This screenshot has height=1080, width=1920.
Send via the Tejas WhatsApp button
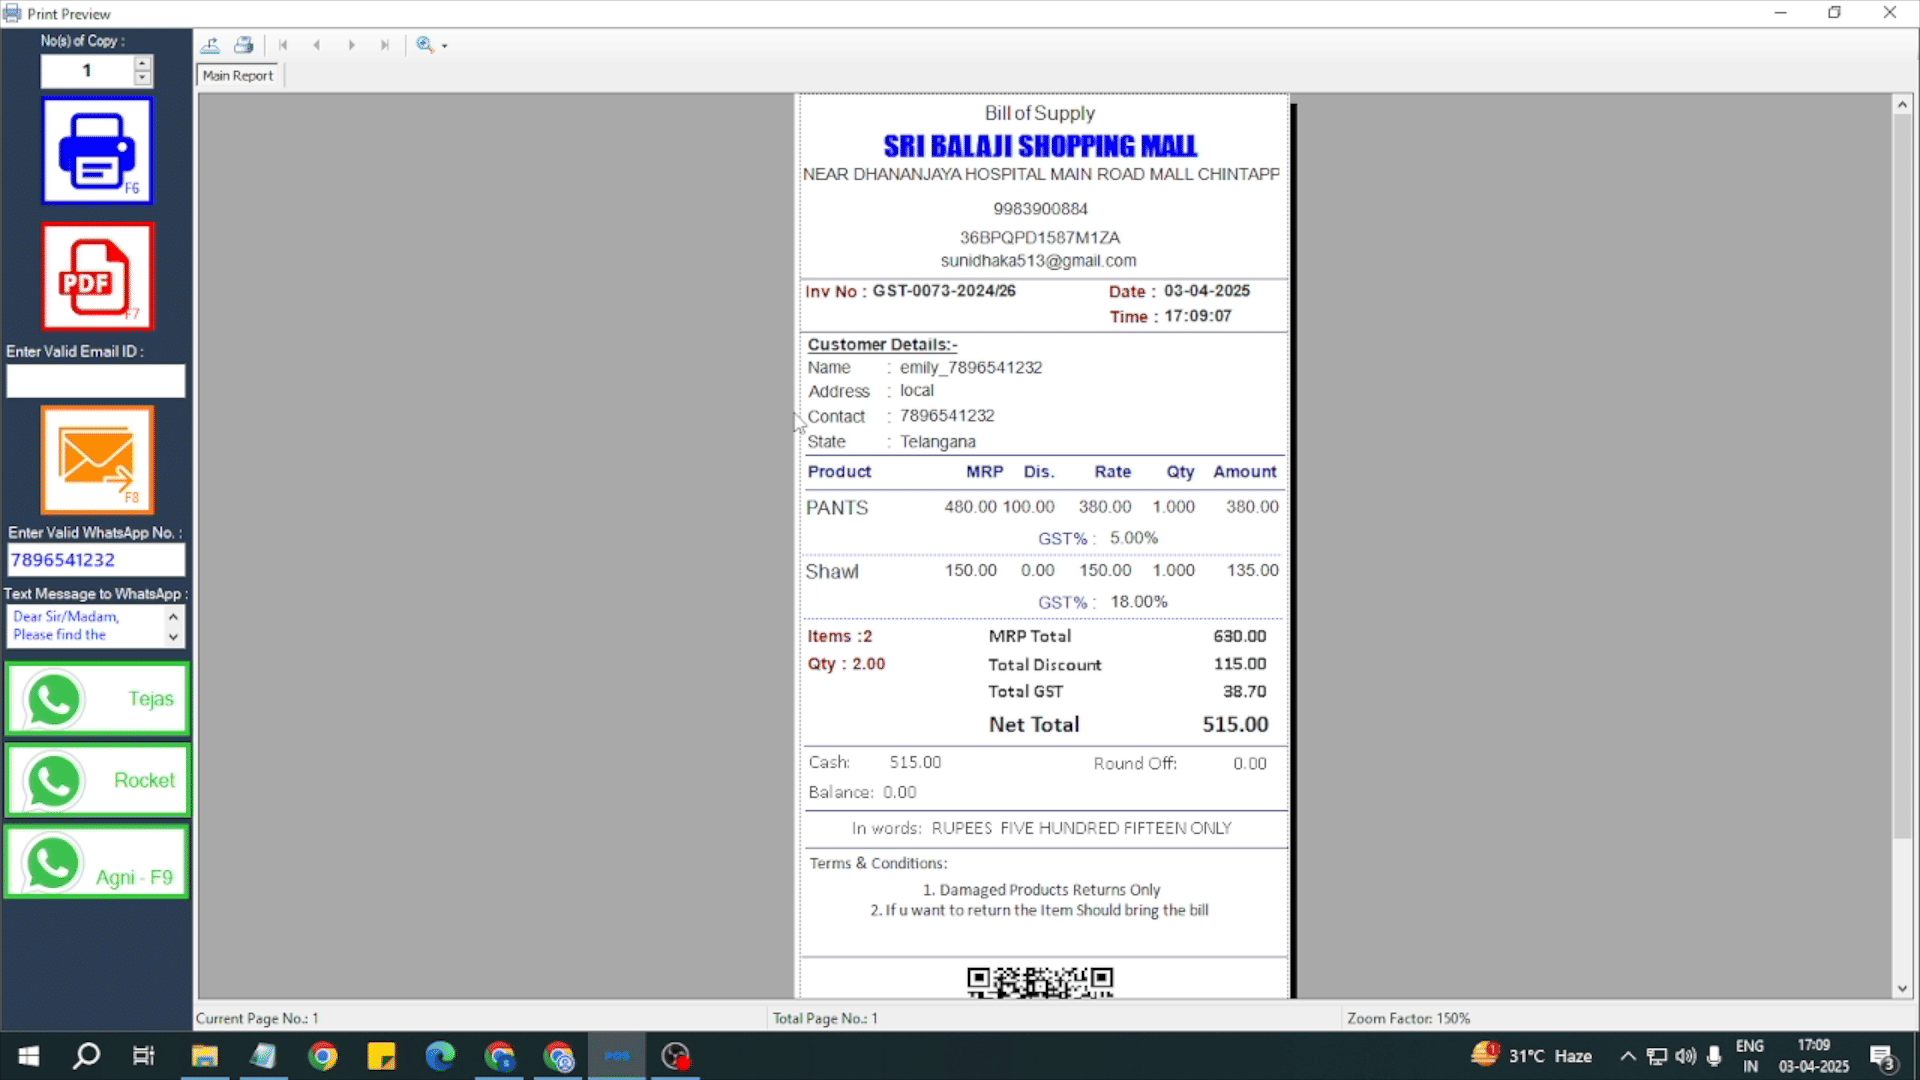97,699
